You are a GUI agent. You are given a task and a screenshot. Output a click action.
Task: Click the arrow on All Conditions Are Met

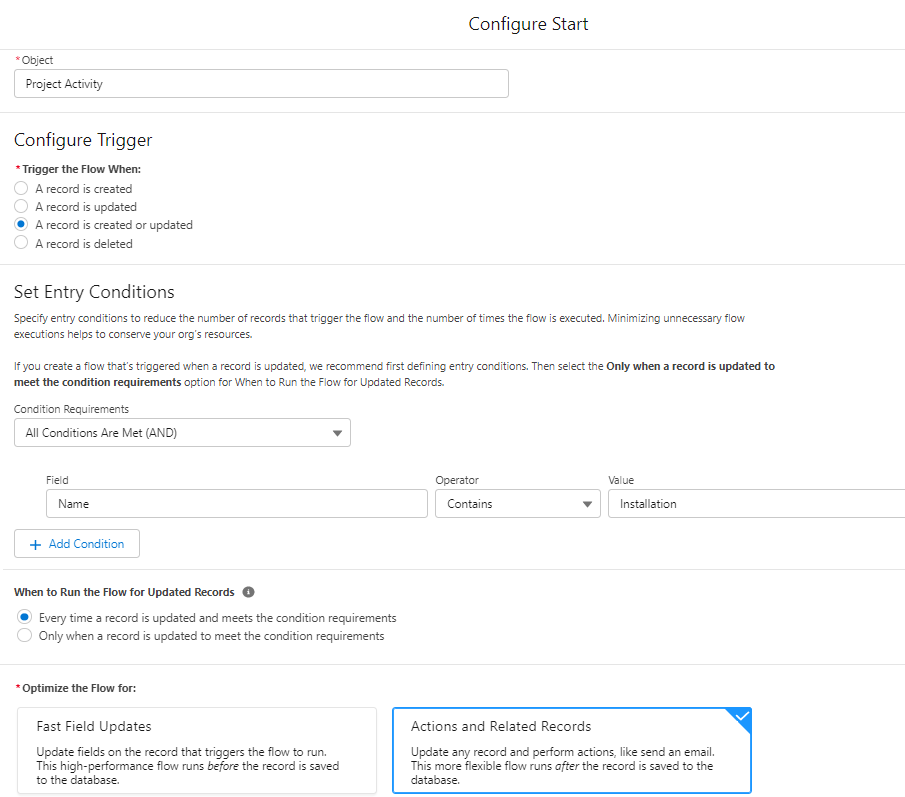point(337,433)
